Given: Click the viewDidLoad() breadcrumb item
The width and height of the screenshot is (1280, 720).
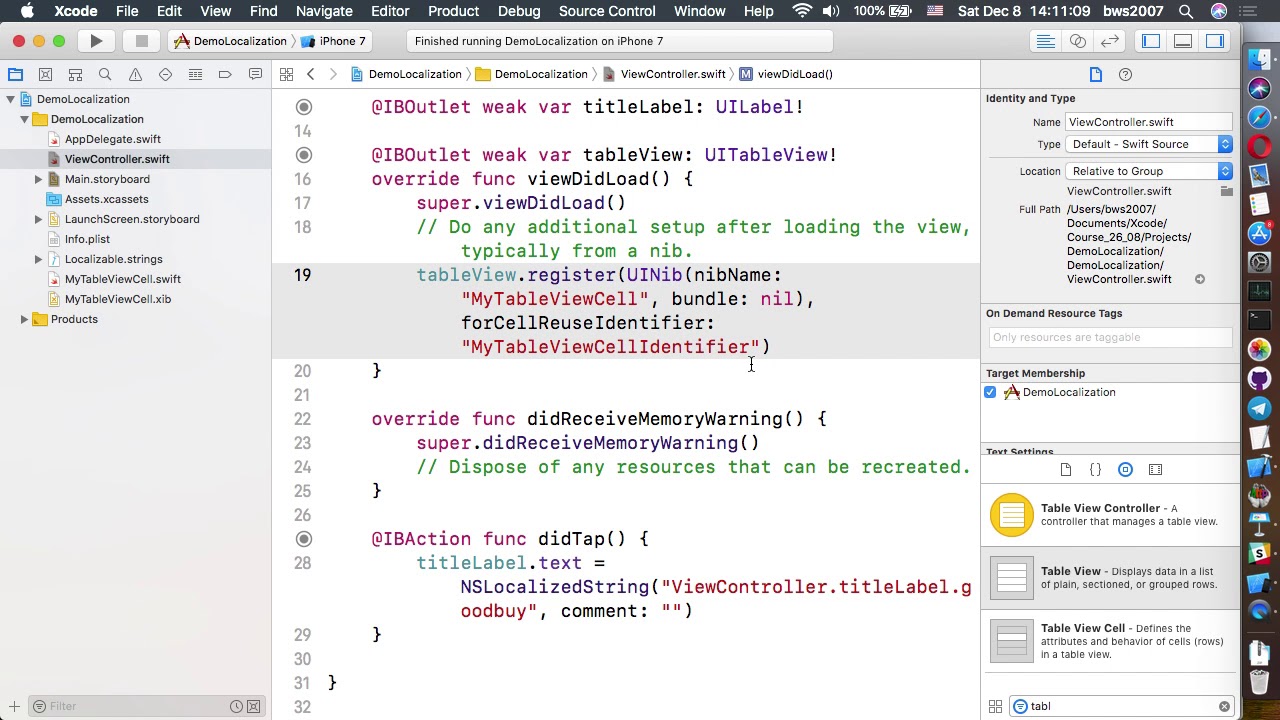Looking at the screenshot, I should tap(787, 74).
